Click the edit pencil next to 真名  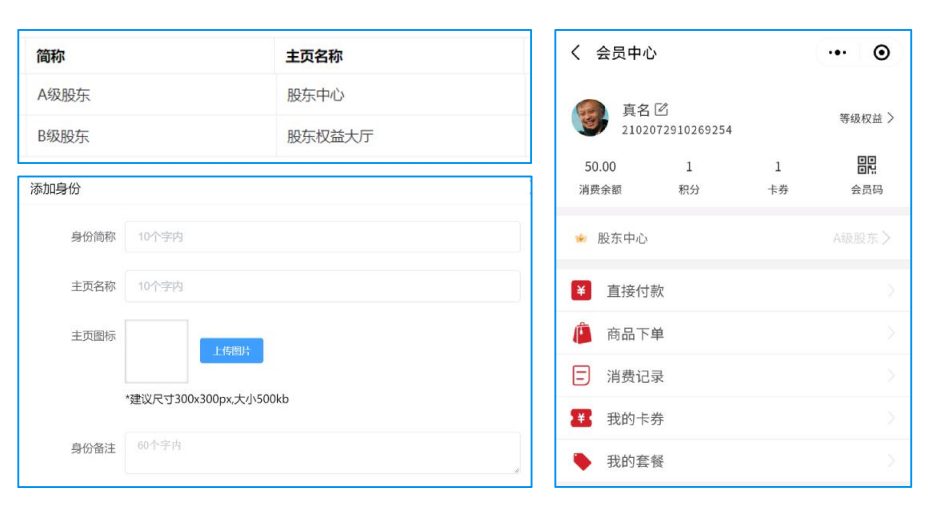[x=661, y=110]
